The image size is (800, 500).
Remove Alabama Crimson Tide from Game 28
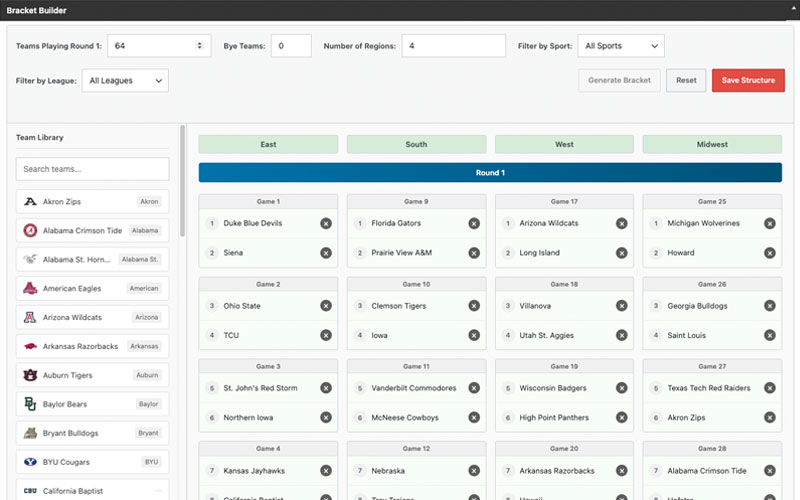point(770,471)
